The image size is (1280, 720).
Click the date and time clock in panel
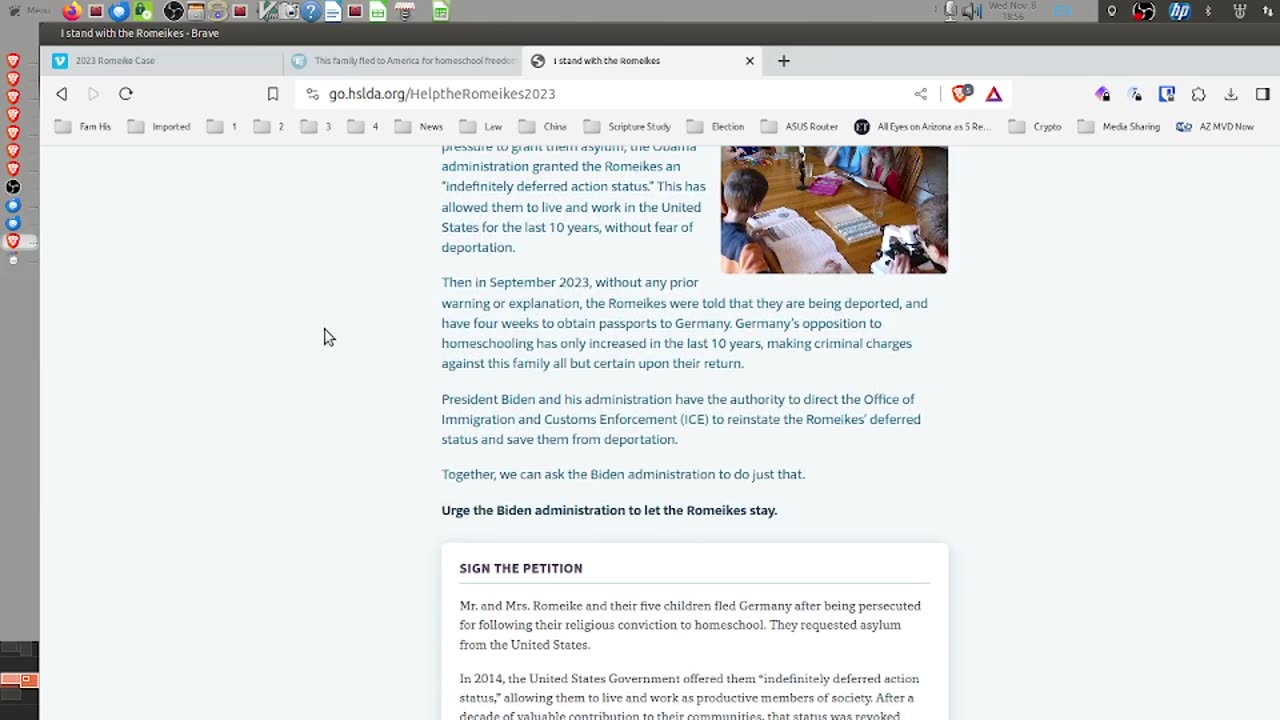(1015, 11)
